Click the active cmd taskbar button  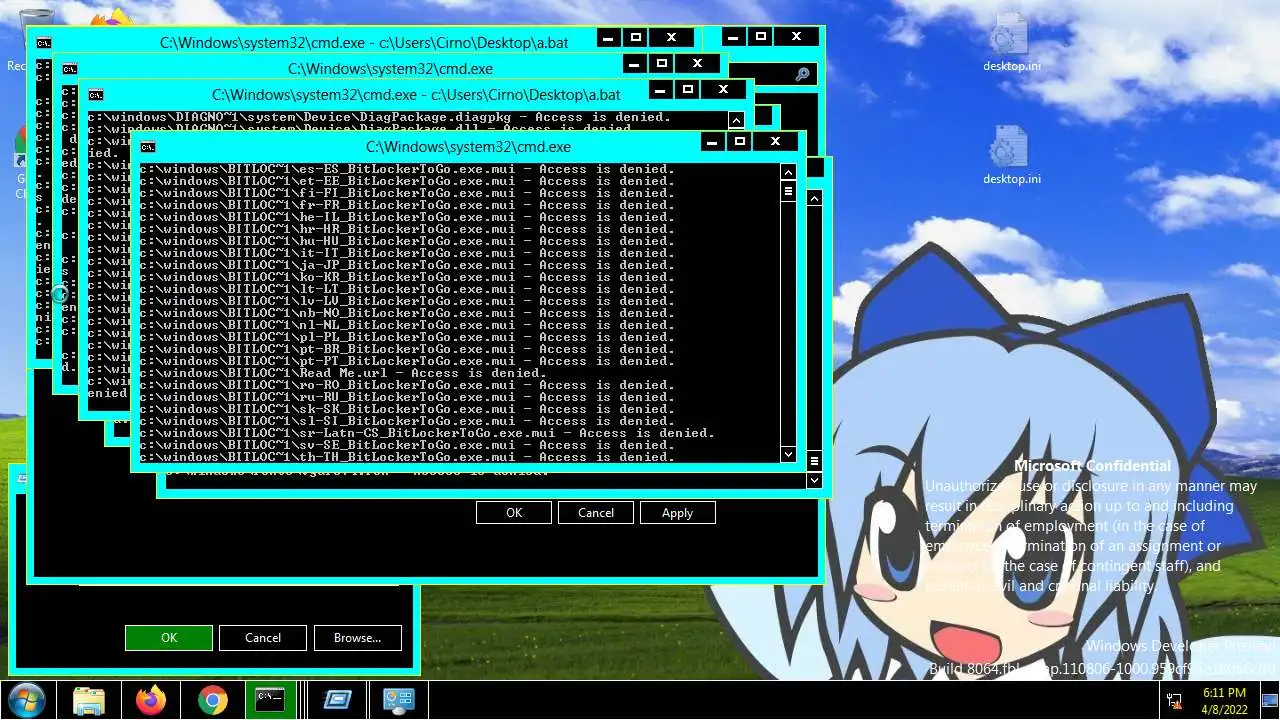[270, 701]
